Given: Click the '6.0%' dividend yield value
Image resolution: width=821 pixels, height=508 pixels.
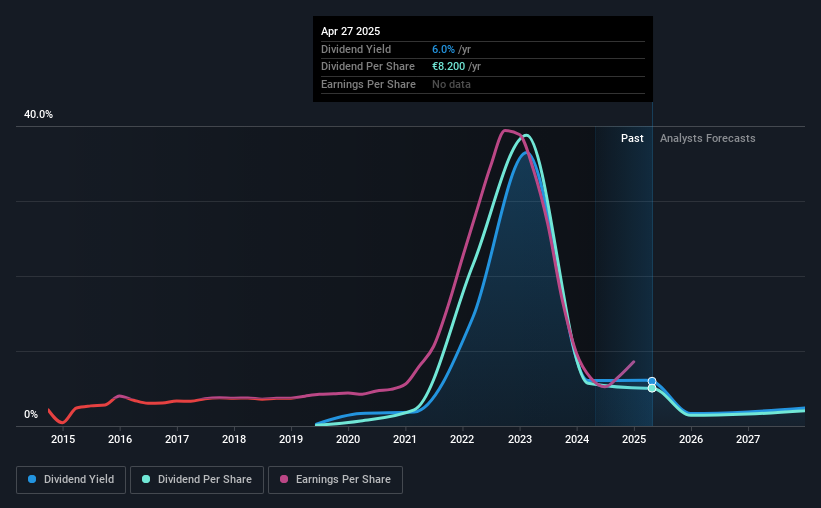Looking at the screenshot, I should click(443, 49).
